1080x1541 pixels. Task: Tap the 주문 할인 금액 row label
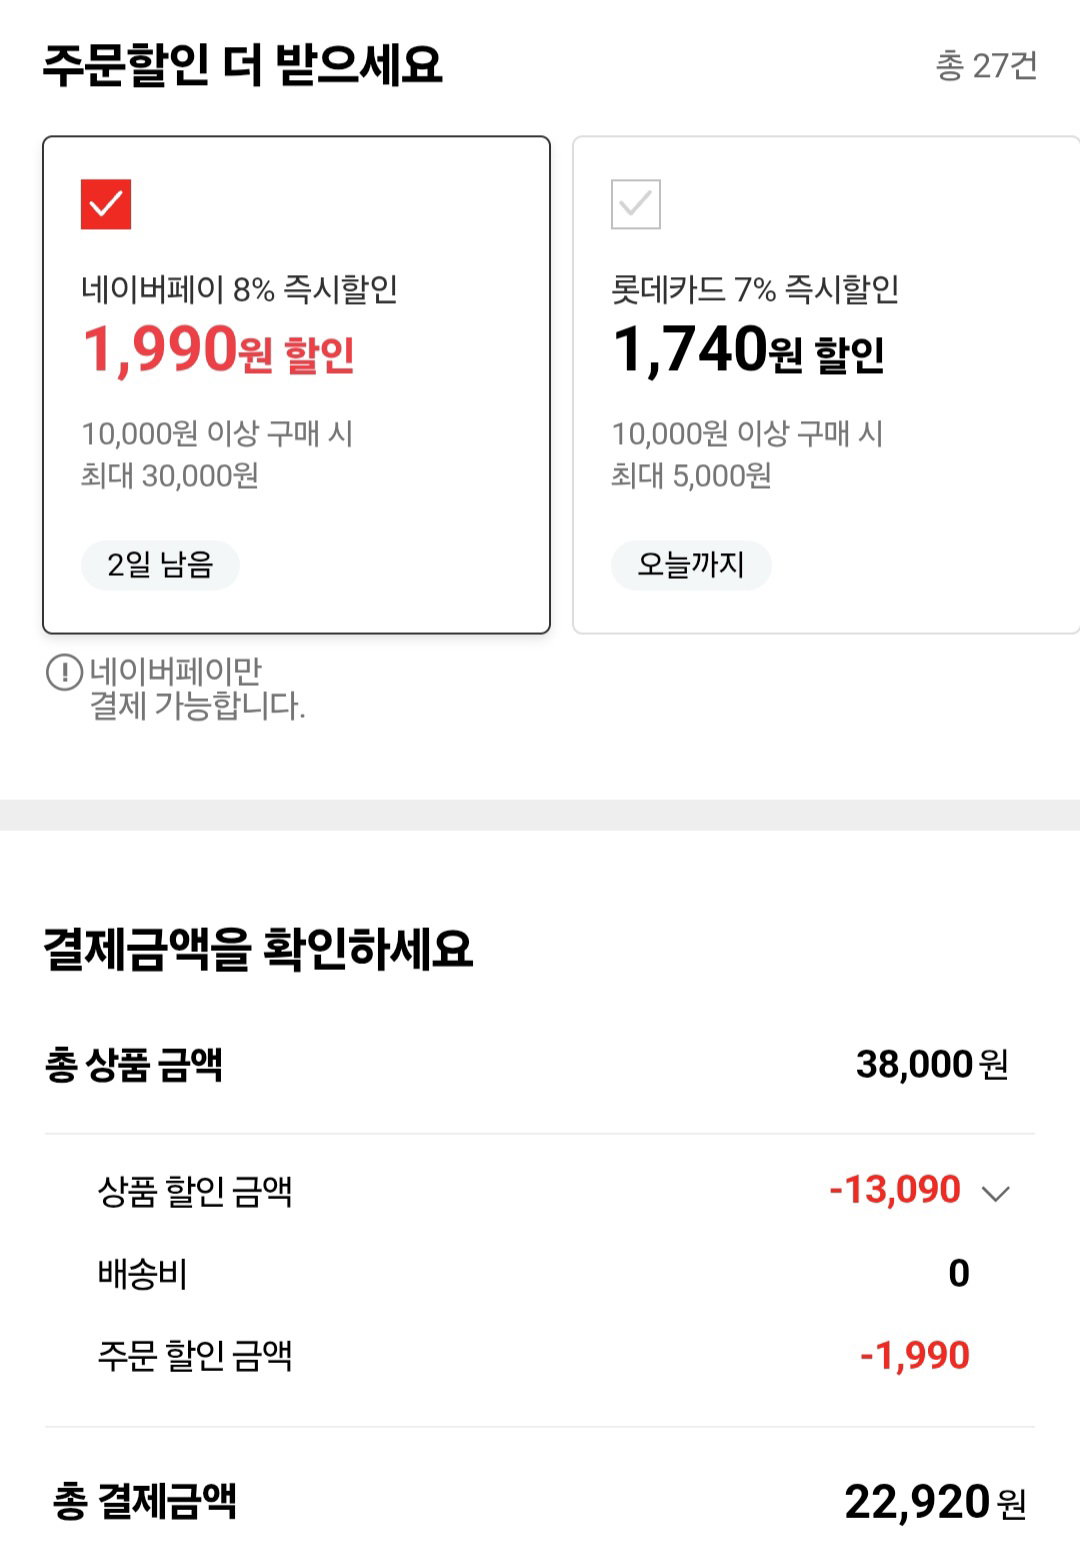[195, 1355]
